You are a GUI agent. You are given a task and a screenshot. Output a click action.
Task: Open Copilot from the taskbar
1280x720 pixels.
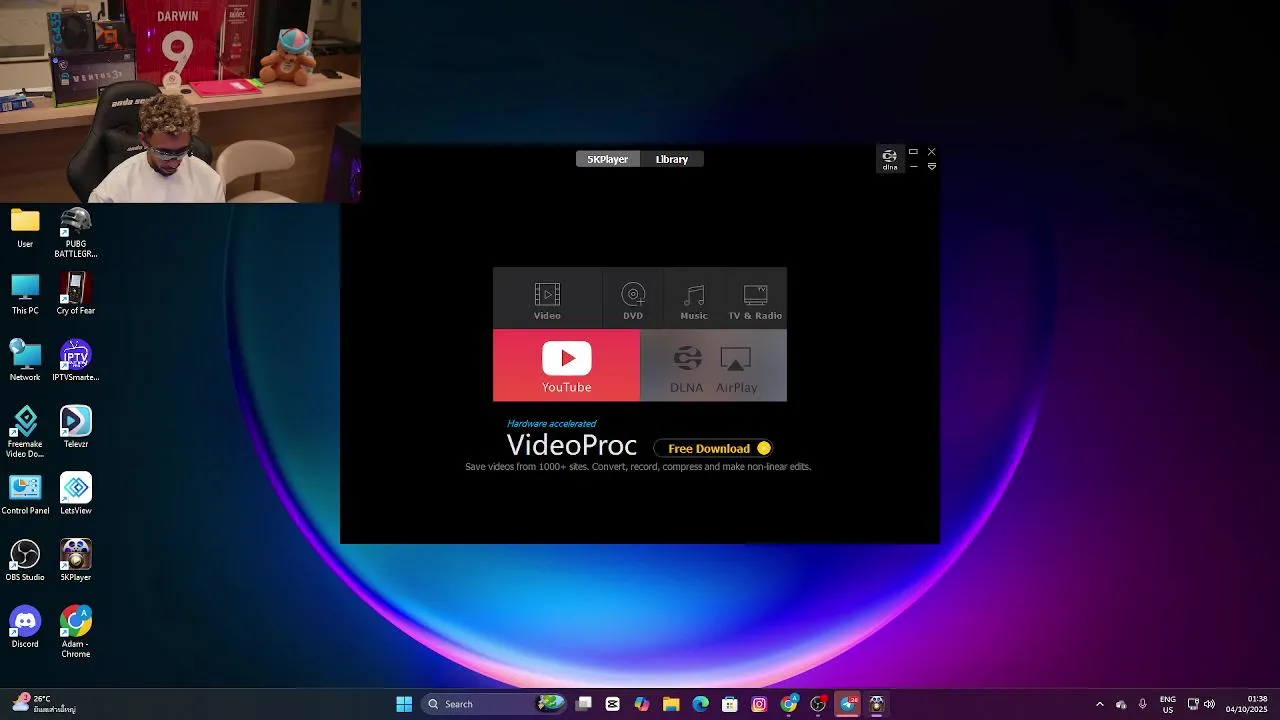[642, 704]
